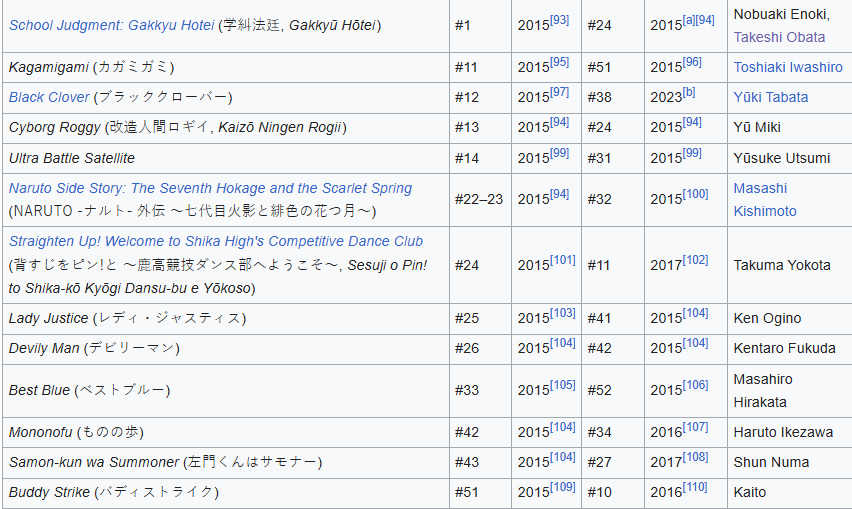Open citation [107] in Mononofu row
Screen dimensions: 852x509
695,427
